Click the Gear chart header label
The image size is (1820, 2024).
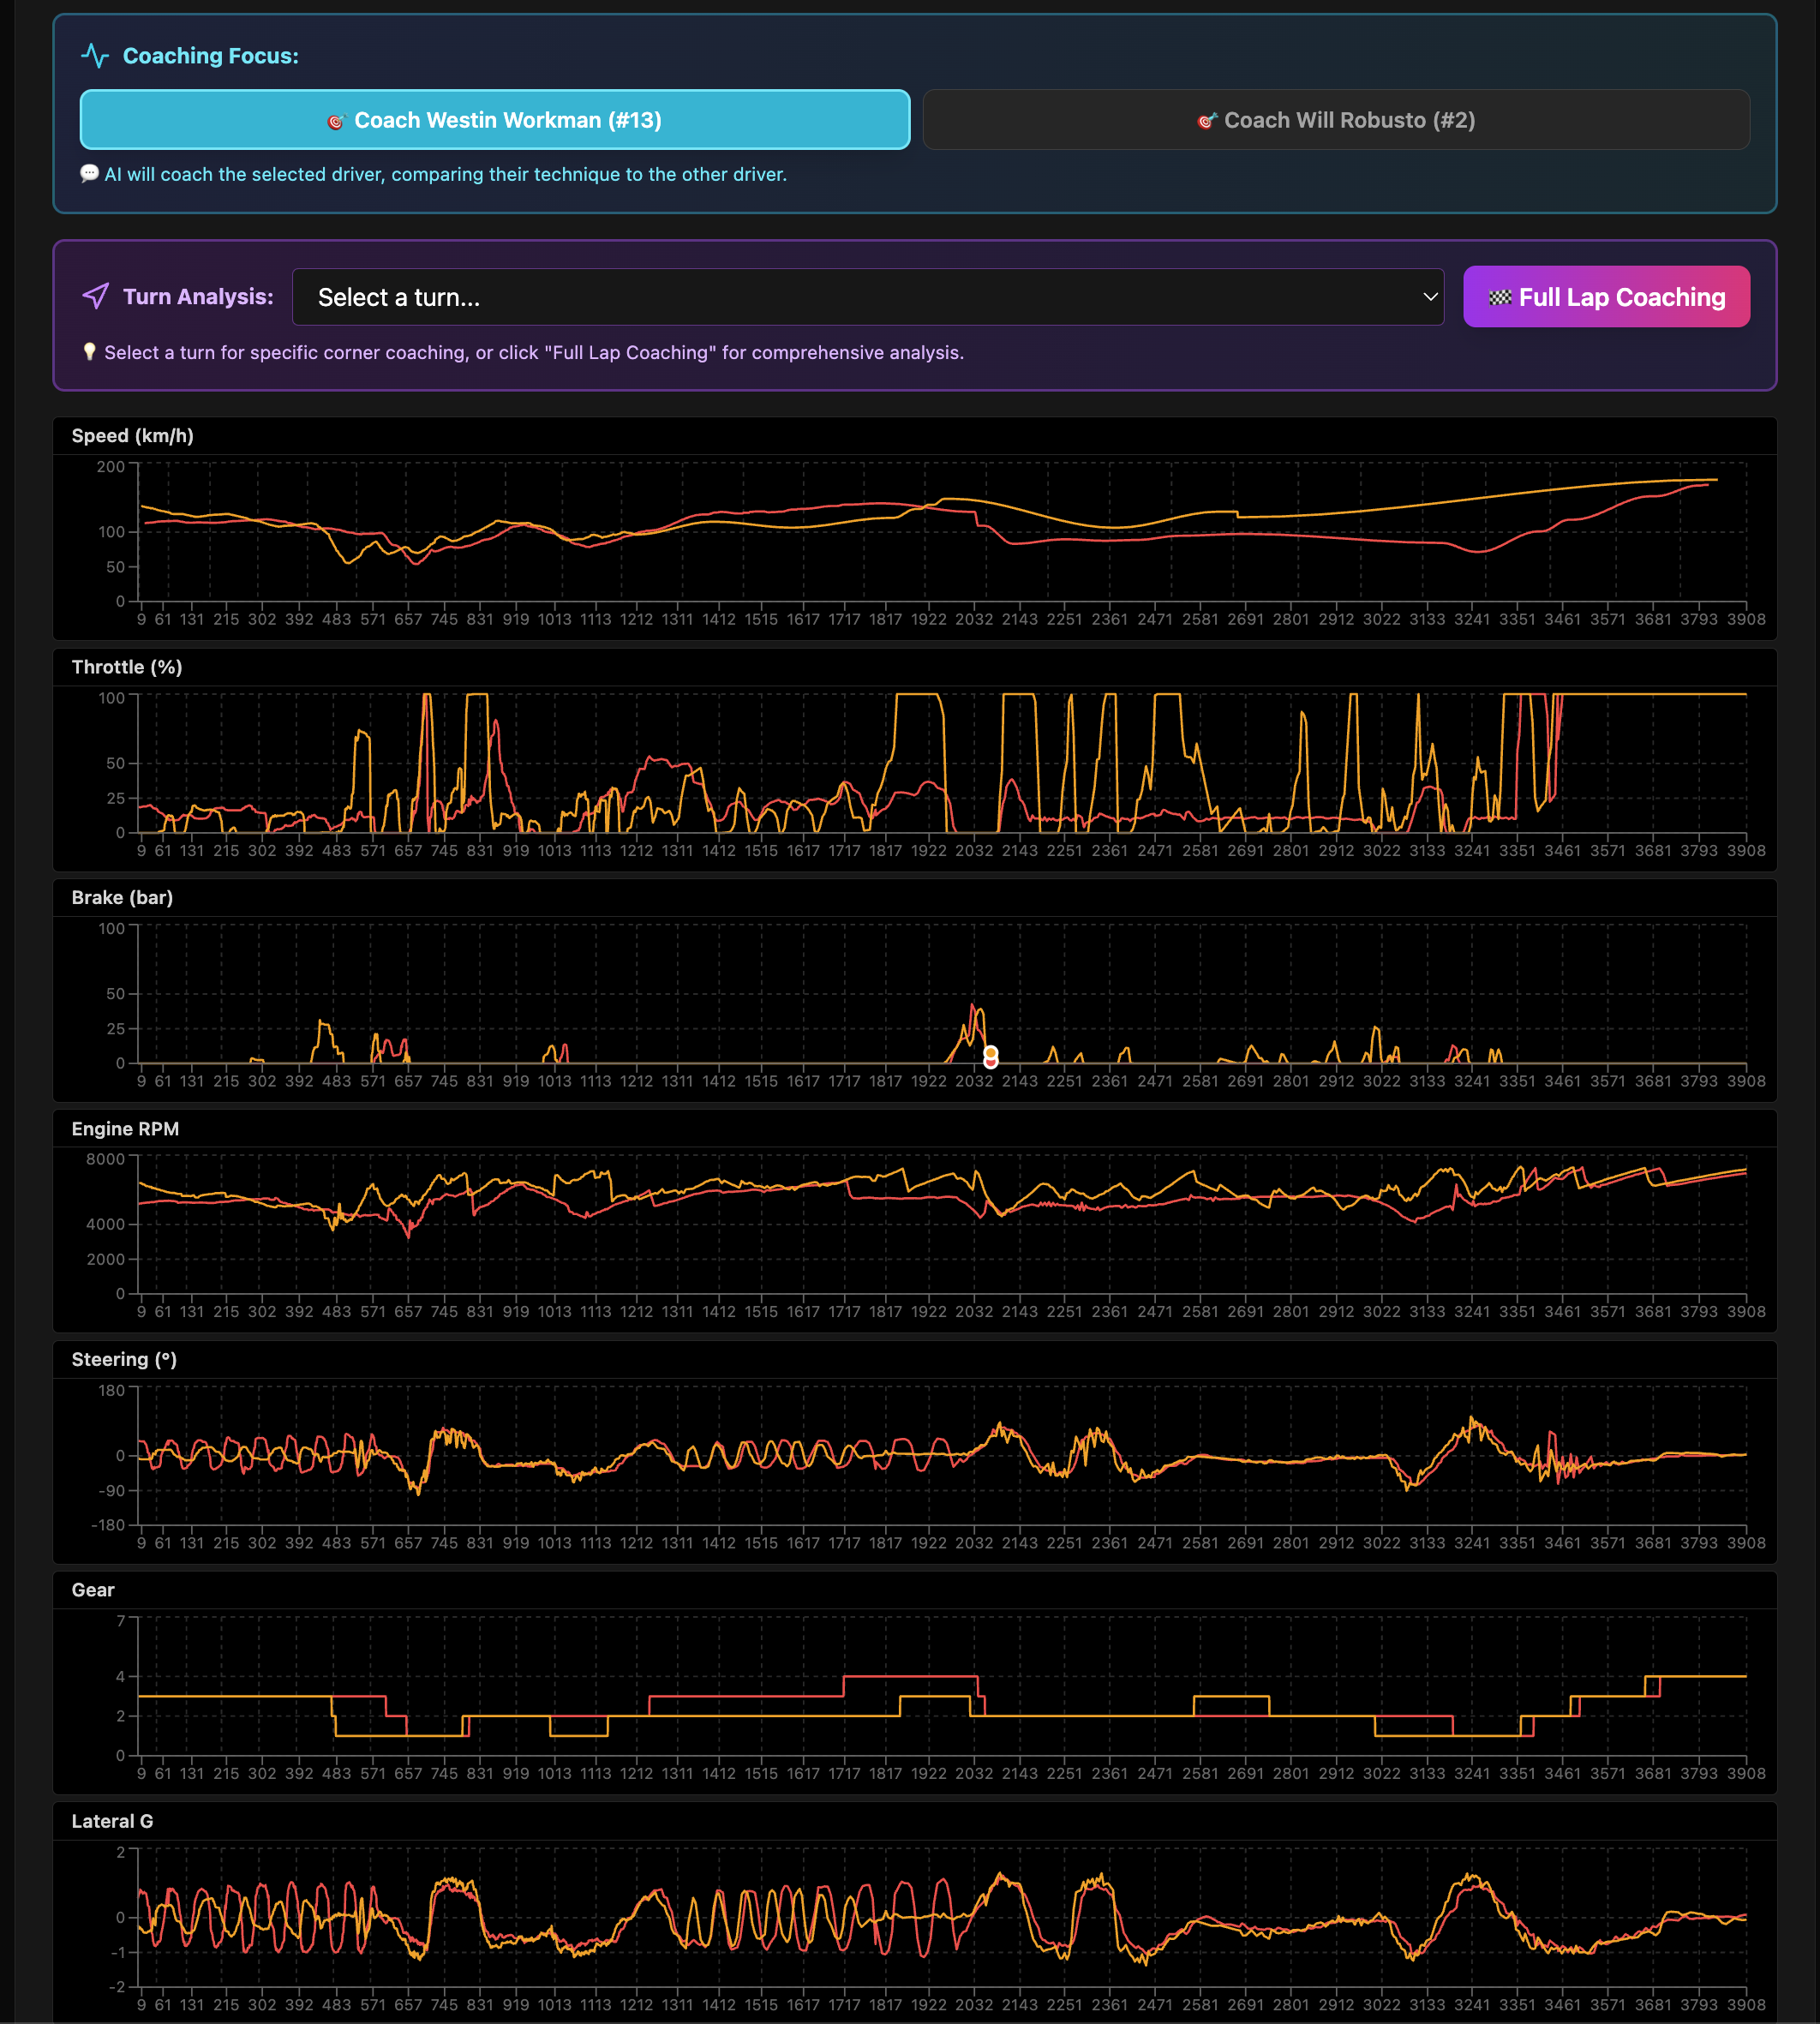[x=93, y=1590]
